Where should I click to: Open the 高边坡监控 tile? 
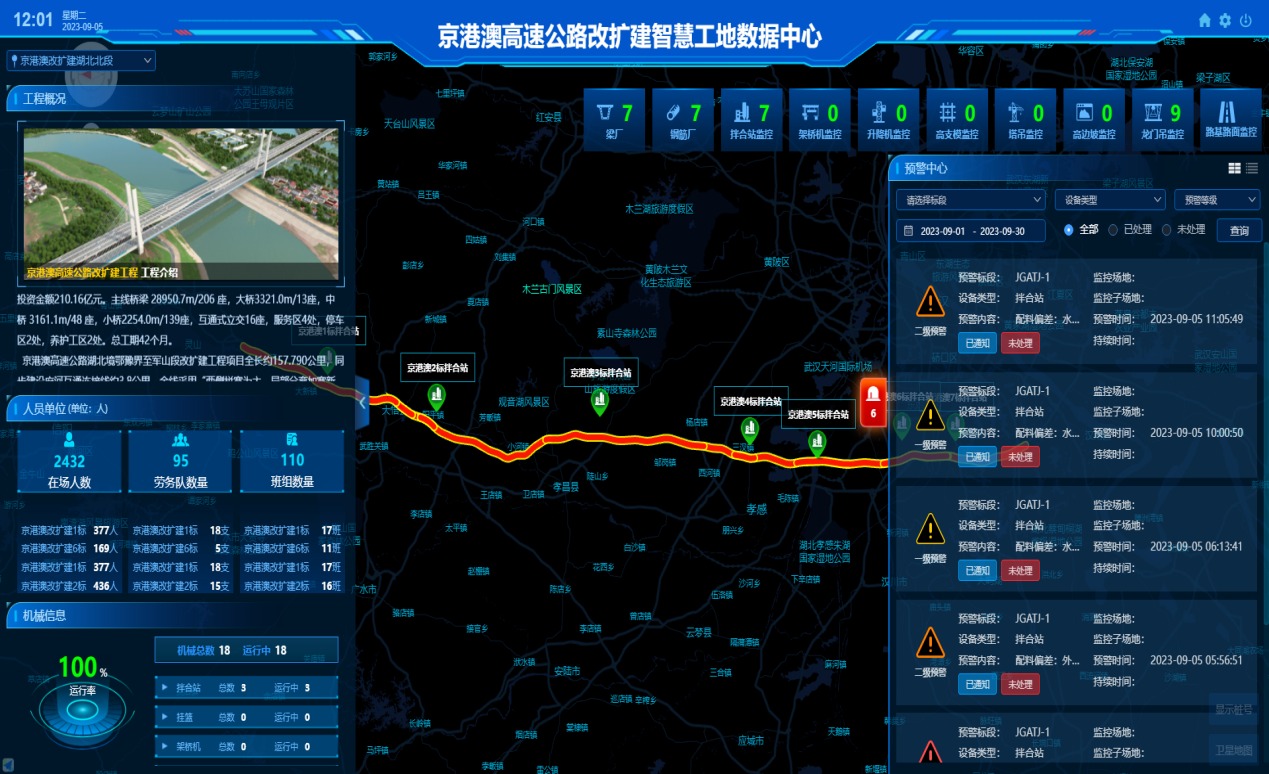pyautogui.click(x=1094, y=120)
